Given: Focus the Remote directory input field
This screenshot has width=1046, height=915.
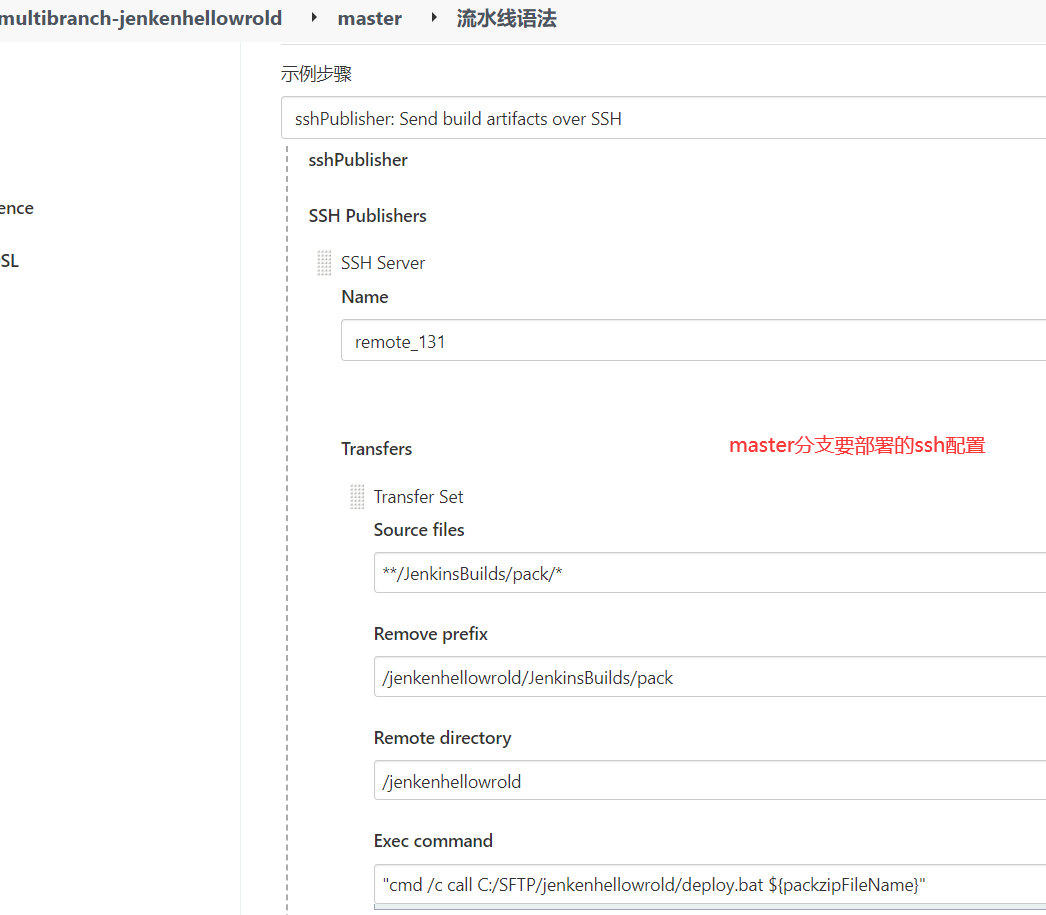Looking at the screenshot, I should (x=710, y=780).
